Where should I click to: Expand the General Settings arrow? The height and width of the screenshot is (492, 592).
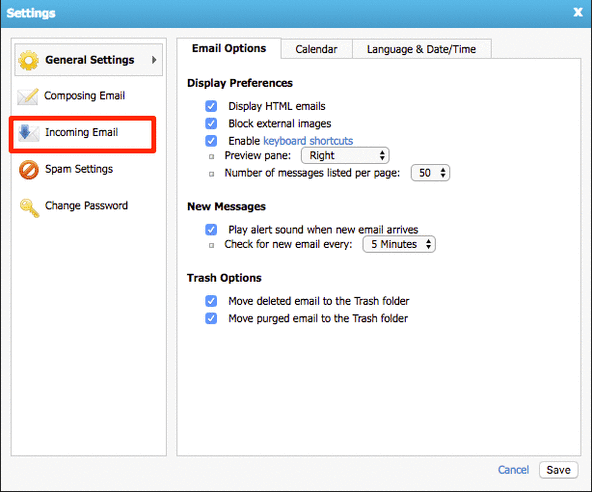(154, 60)
